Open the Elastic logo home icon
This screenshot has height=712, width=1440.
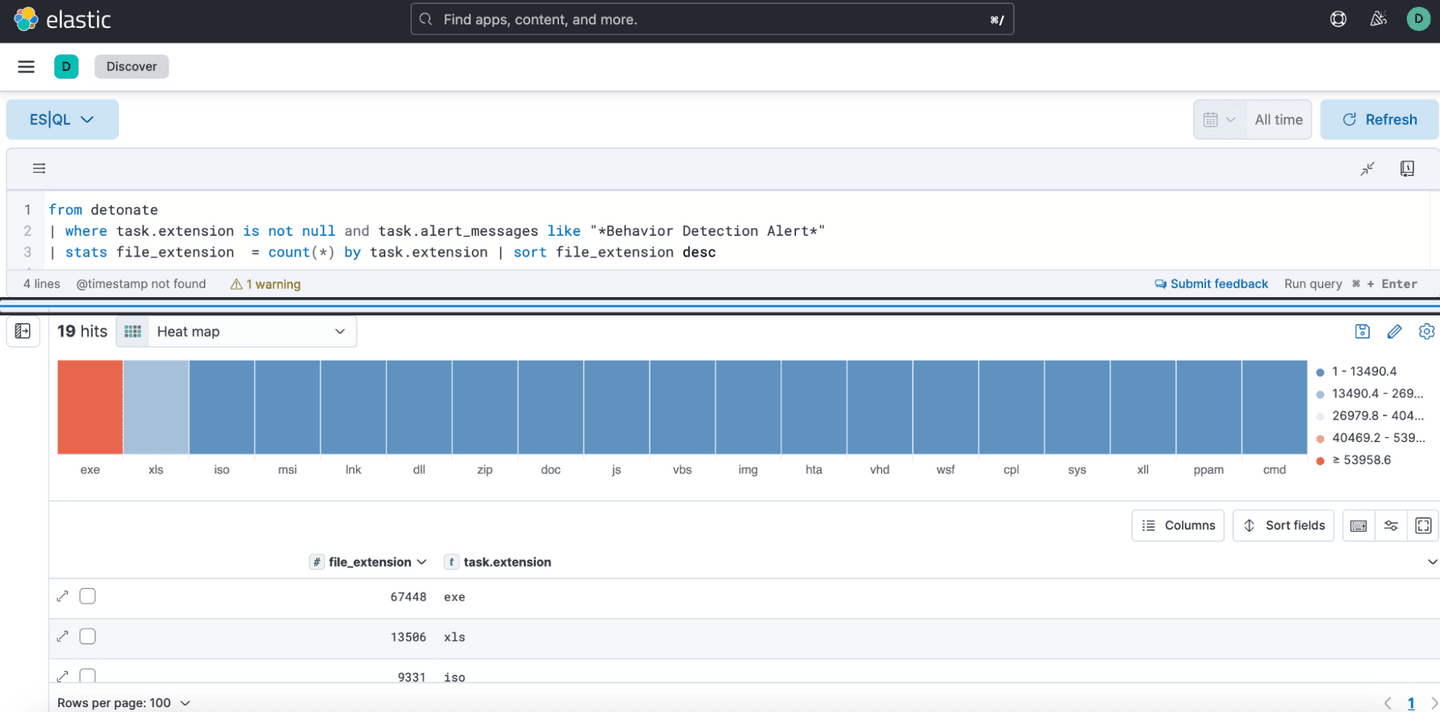point(26,18)
